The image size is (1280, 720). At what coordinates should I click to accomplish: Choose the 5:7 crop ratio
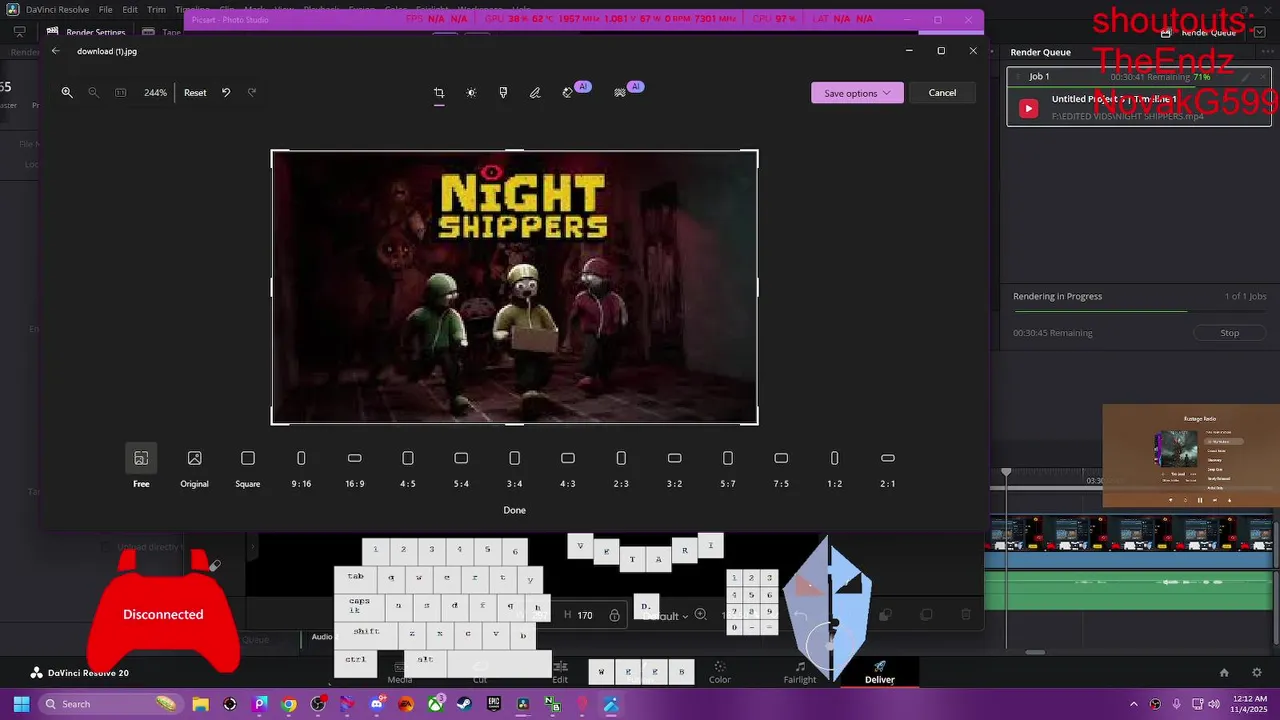tap(728, 467)
